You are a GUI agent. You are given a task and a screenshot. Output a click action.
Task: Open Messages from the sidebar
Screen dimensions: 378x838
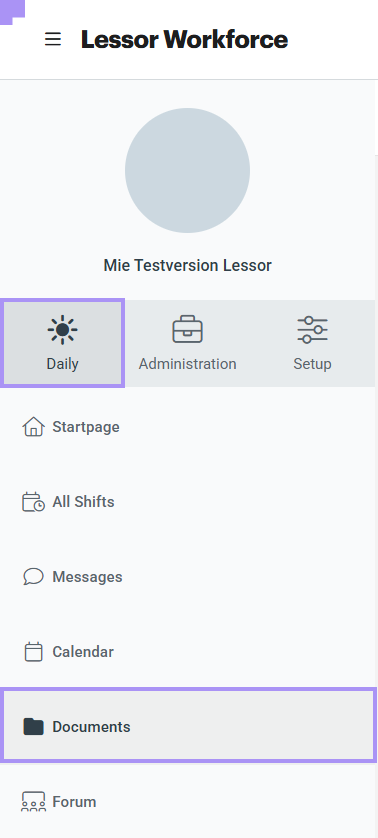point(188,577)
